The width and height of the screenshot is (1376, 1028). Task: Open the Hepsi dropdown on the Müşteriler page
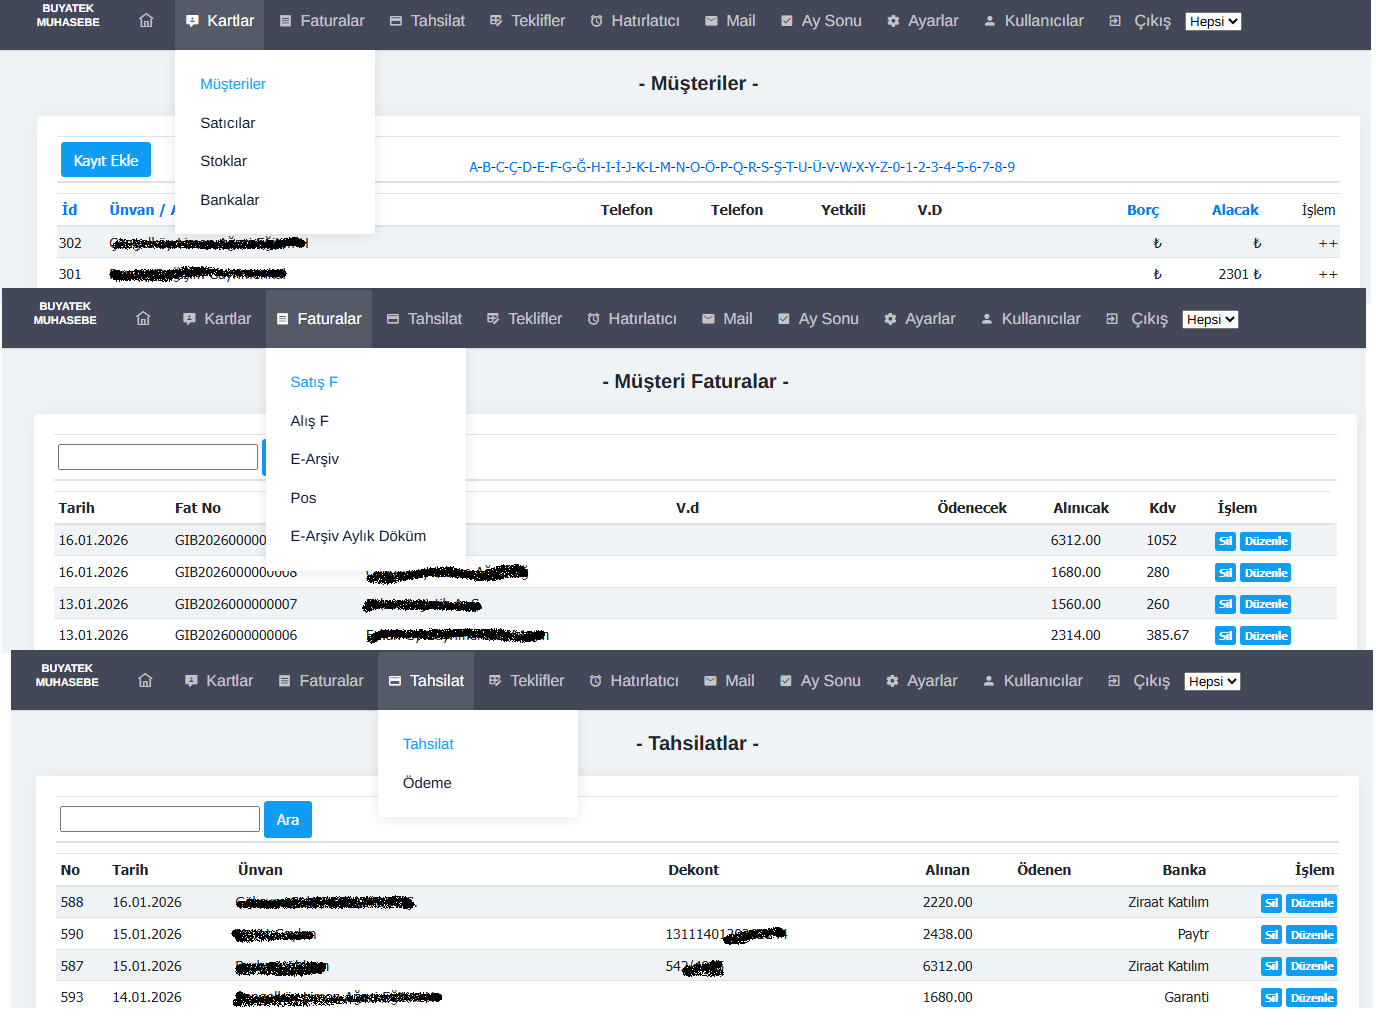tap(1213, 21)
